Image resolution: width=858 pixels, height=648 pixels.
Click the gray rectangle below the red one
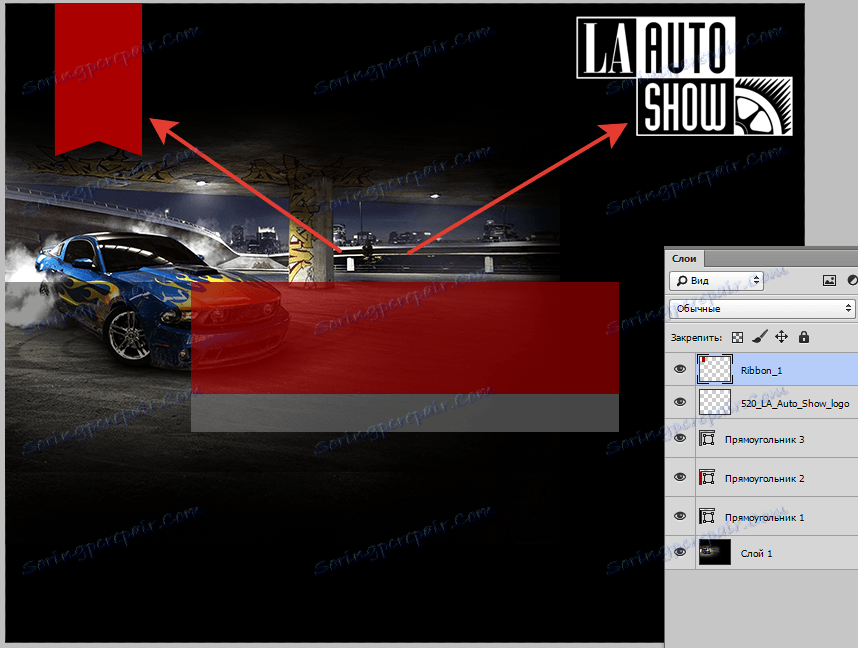[405, 413]
